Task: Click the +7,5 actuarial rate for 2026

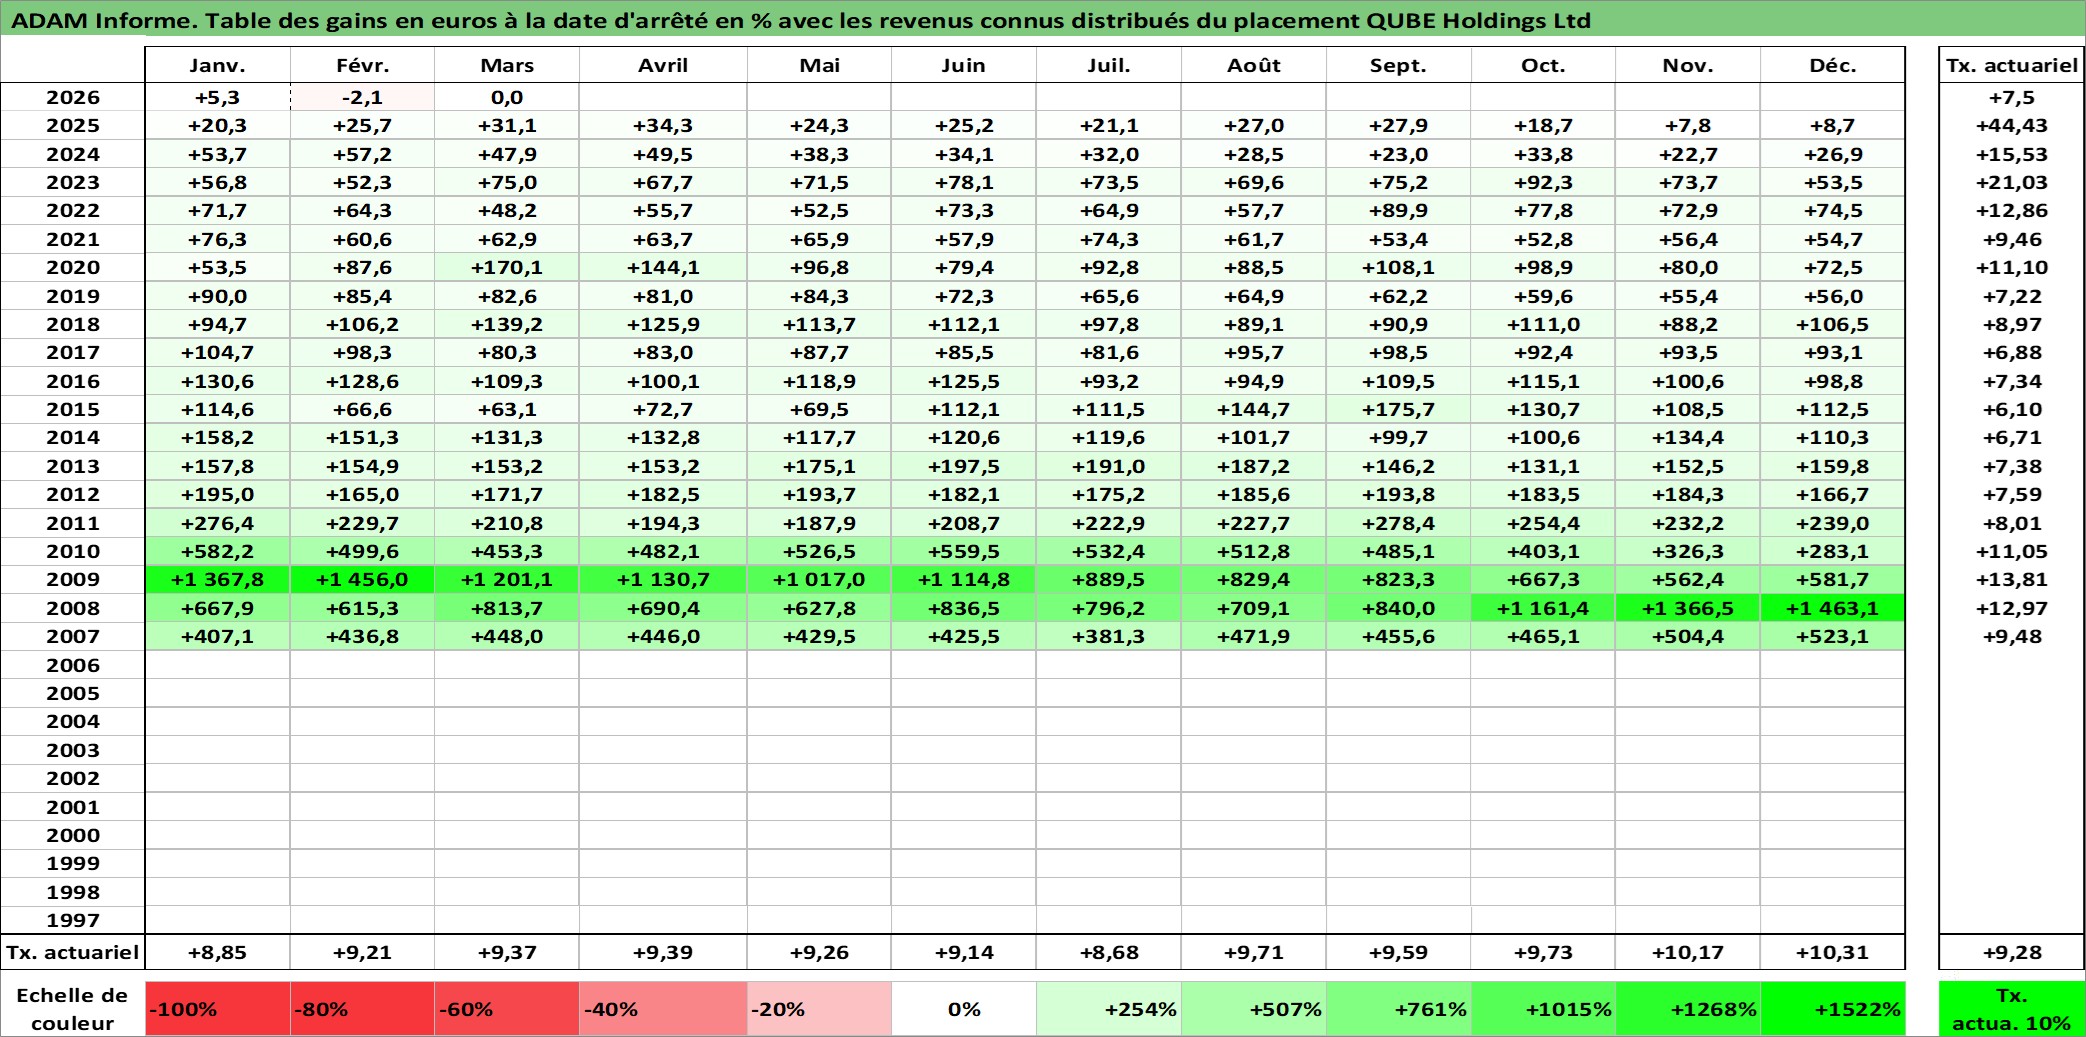Action: pos(2012,97)
